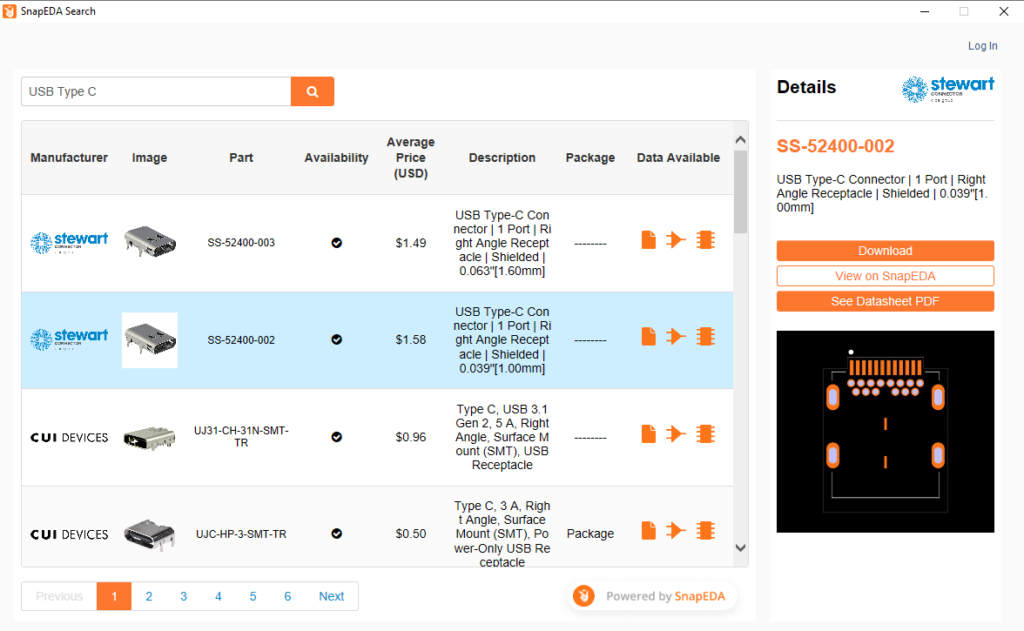This screenshot has width=1024, height=631.
Task: Click availability checkmark for SS-52400-002
Action: [x=336, y=340]
